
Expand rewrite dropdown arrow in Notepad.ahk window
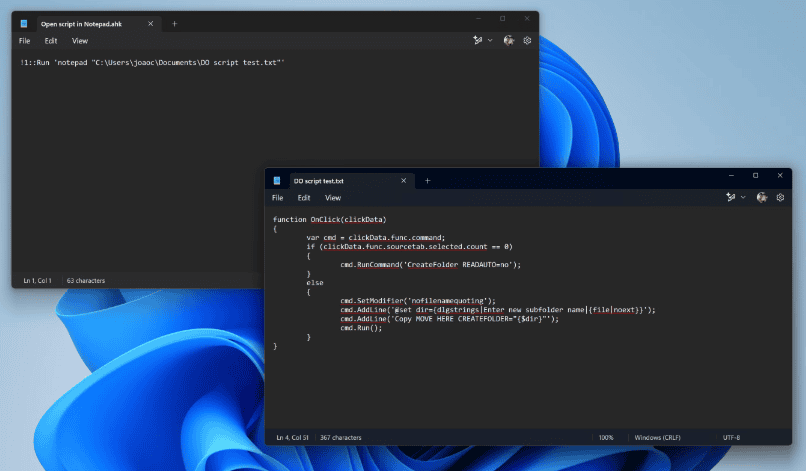point(490,41)
